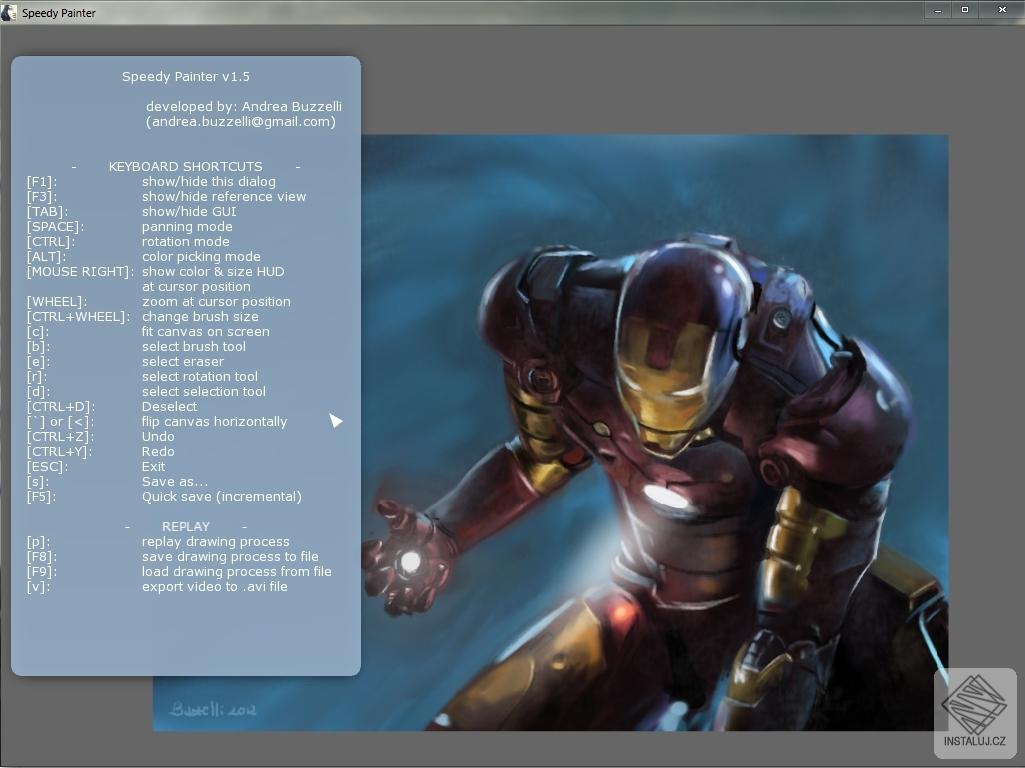Click the Buzzelli 2012 signature on the canvas
The image size is (1025, 768).
(211, 706)
